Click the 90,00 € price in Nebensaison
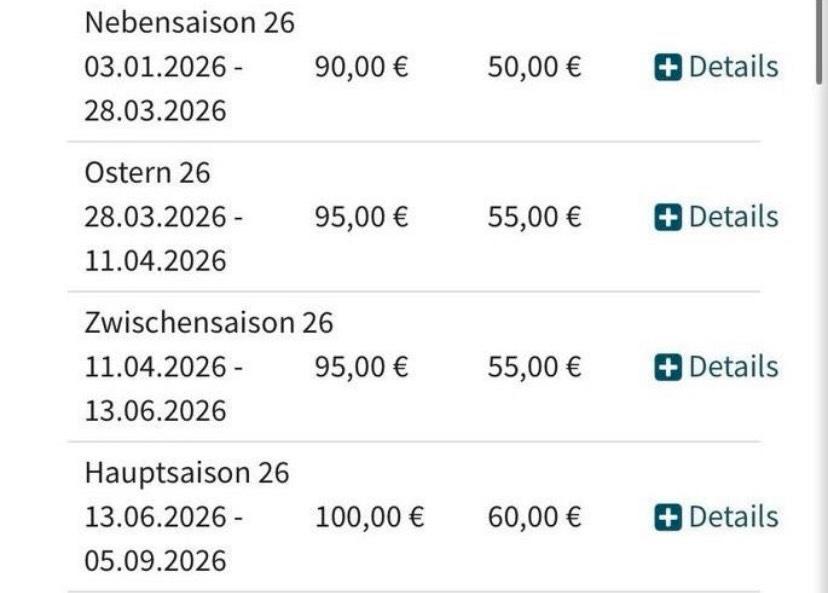Image resolution: width=828 pixels, height=593 pixels. pos(361,67)
